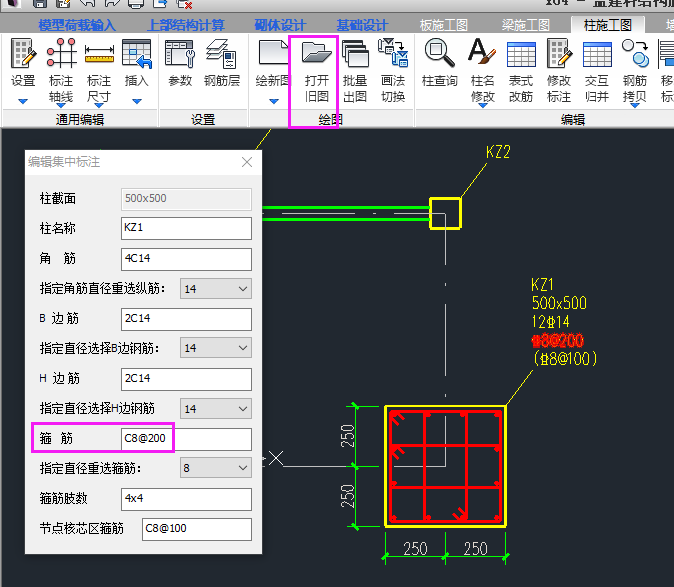
Task: Open 指定角筋直径重选纵筋 diameter dropdown
Action: [216, 289]
